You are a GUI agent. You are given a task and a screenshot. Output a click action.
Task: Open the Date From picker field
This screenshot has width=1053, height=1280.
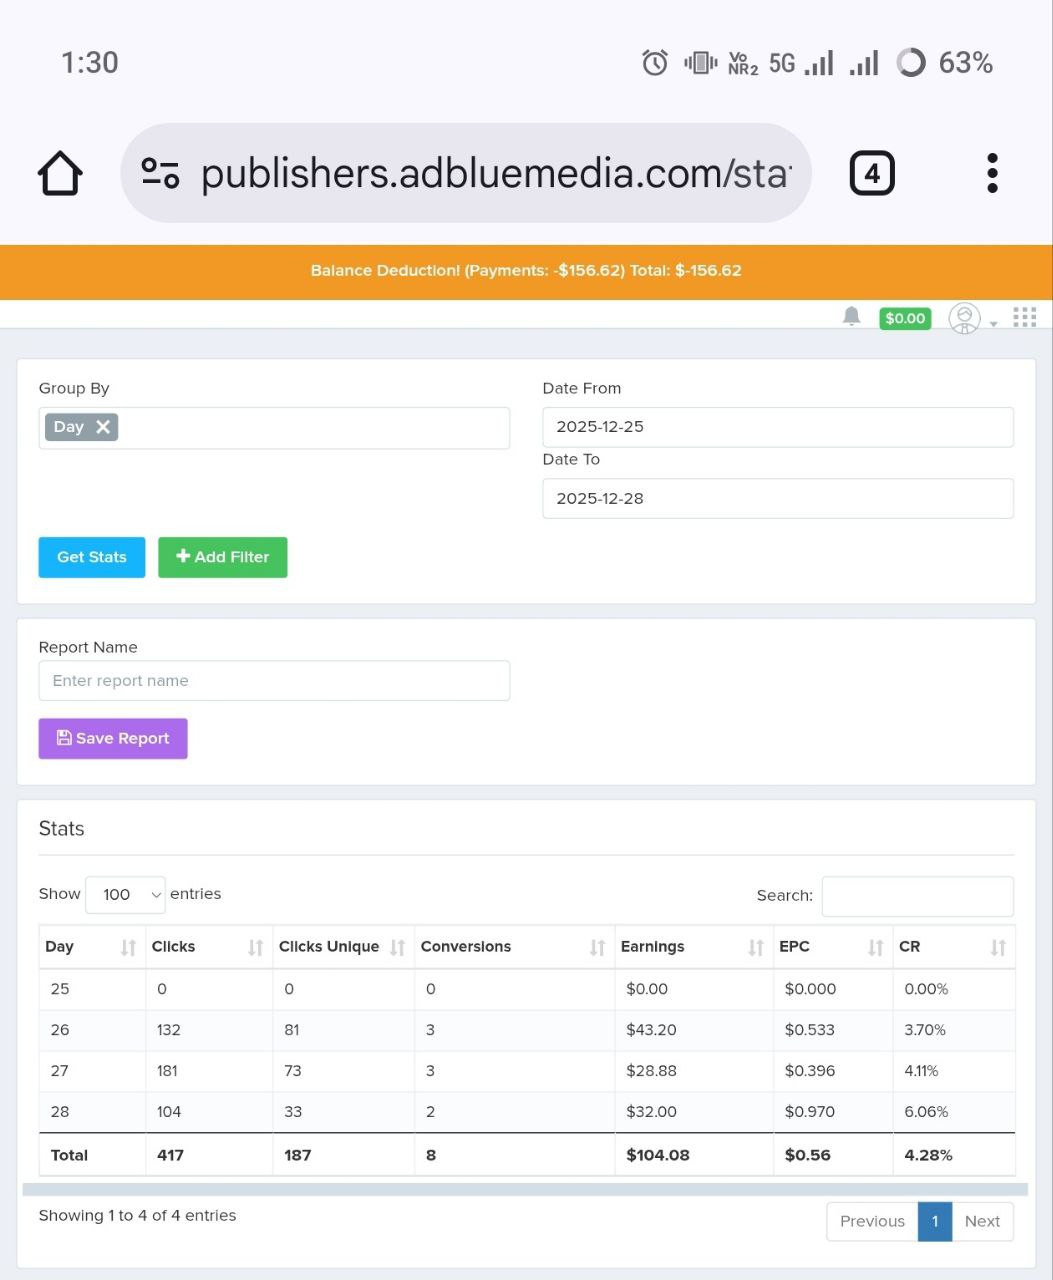point(777,427)
